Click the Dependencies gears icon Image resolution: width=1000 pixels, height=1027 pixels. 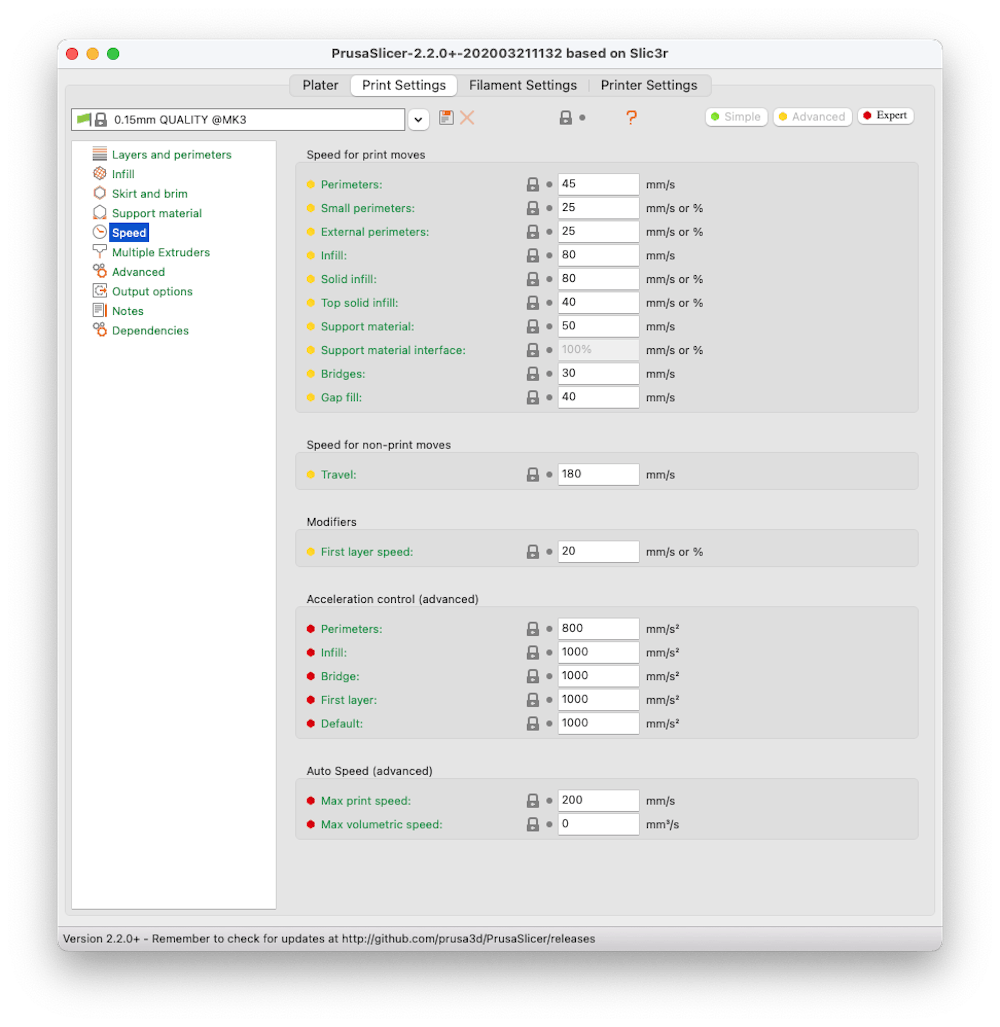(100, 330)
